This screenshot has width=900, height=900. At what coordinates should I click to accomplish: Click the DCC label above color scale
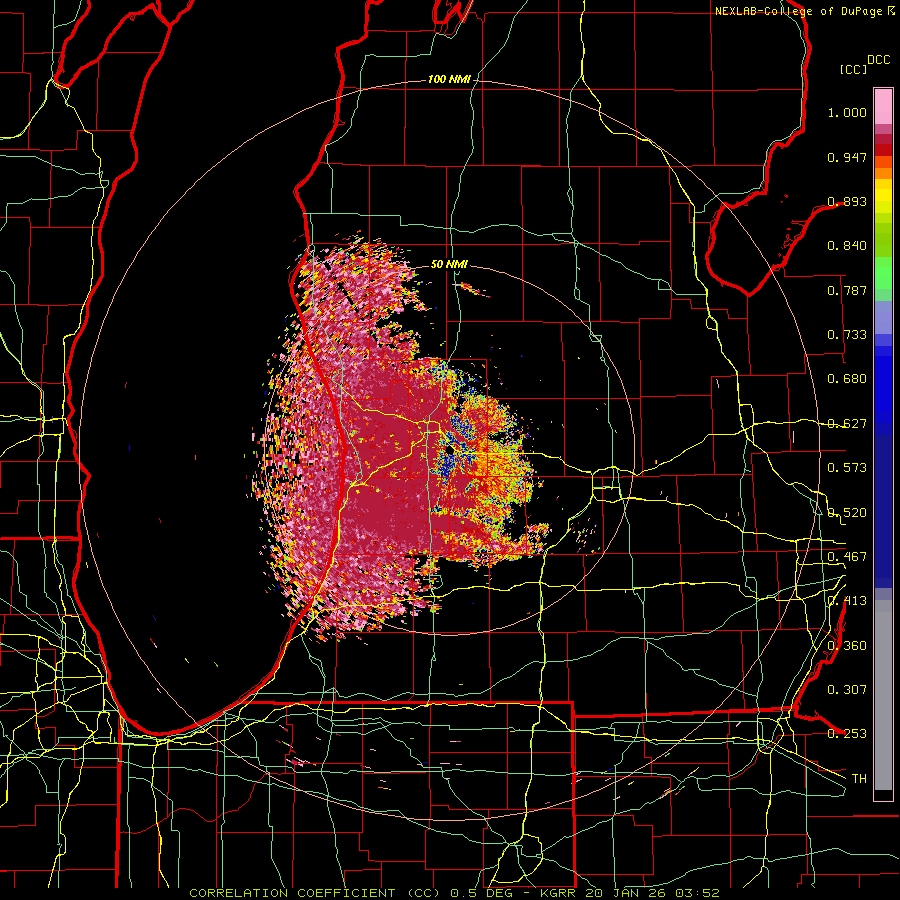(878, 60)
